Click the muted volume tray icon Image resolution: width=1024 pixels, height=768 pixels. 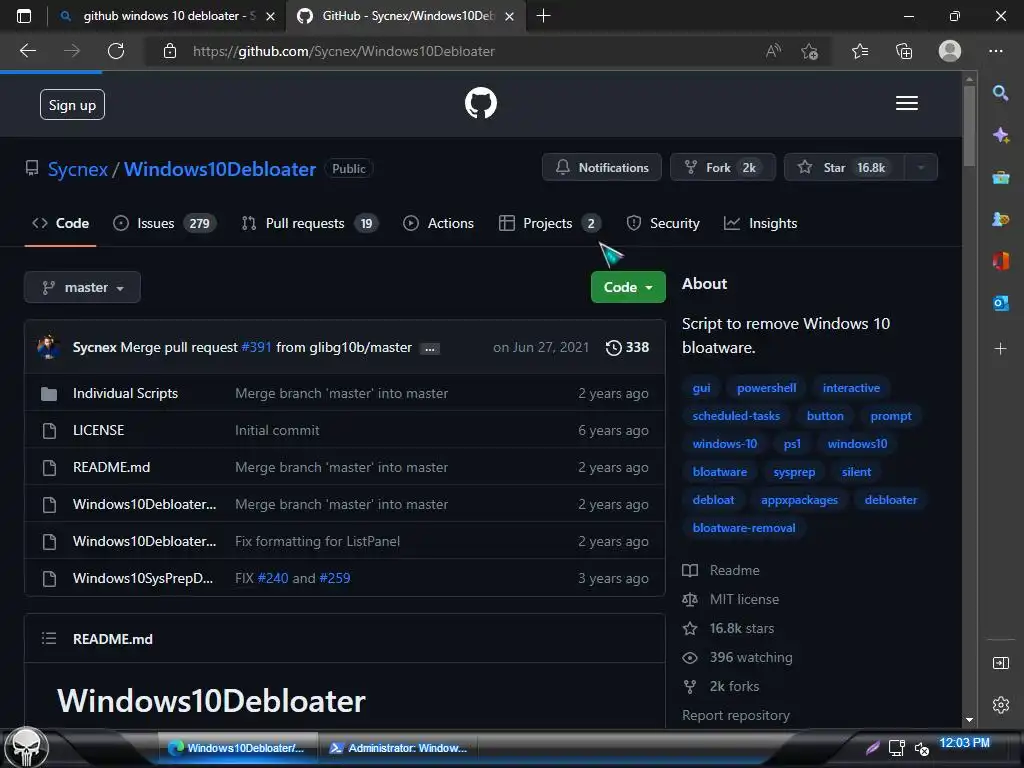pyautogui.click(x=921, y=748)
